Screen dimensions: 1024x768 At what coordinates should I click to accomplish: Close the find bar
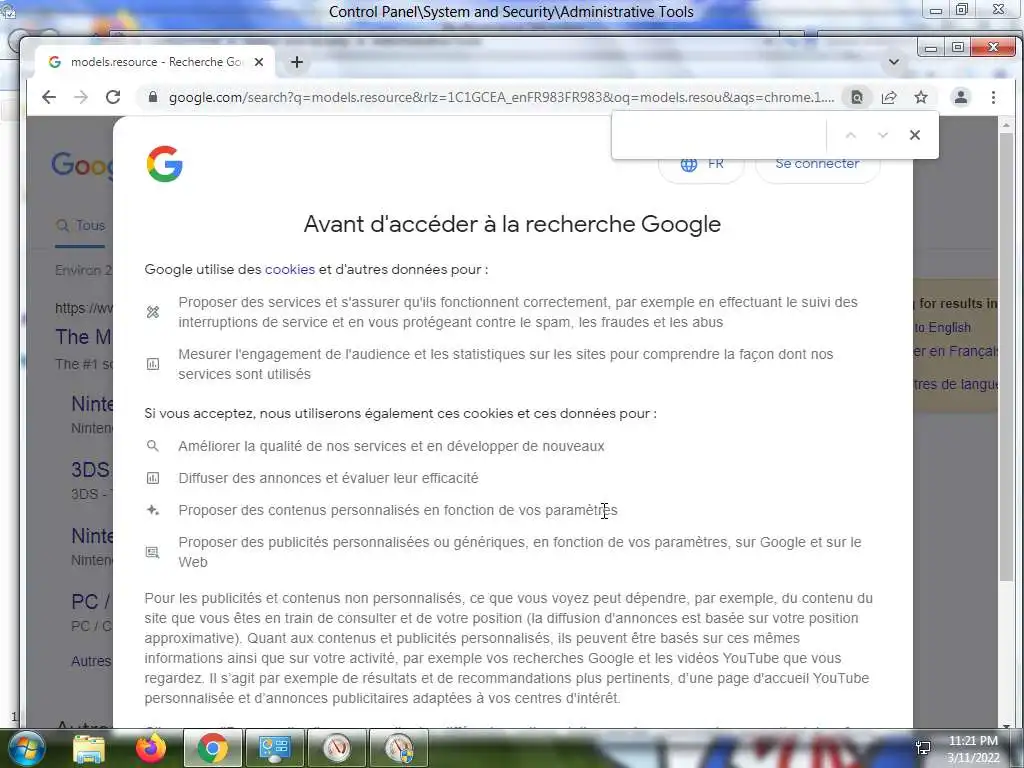[914, 135]
